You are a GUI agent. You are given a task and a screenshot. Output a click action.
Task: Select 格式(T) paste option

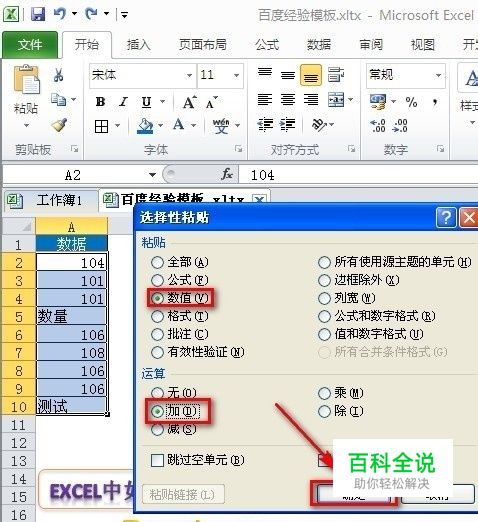tap(180, 316)
